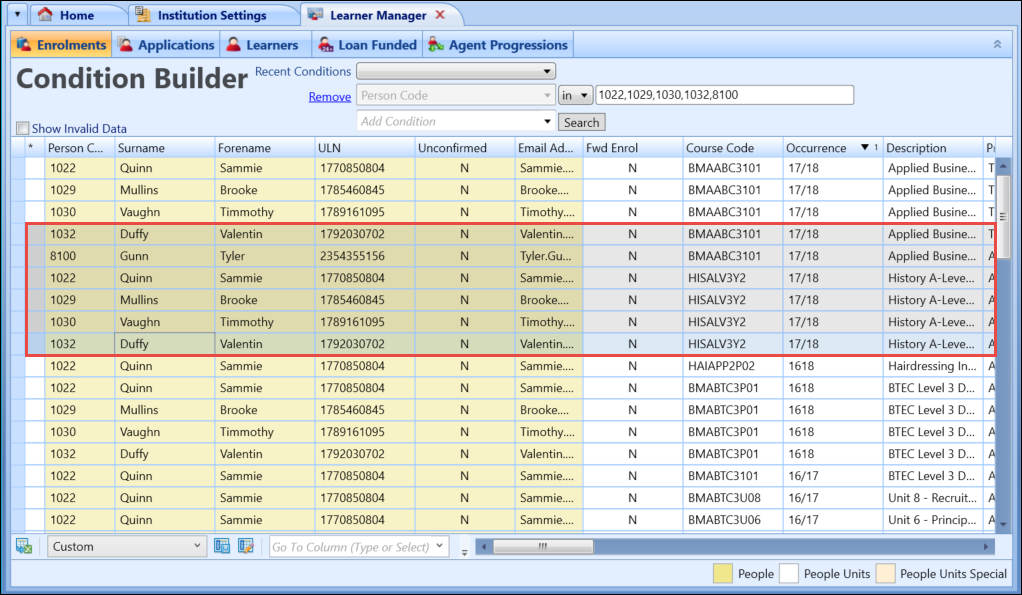Open the 'in' operator dropdown
The image size is (1022, 595).
pyautogui.click(x=575, y=96)
